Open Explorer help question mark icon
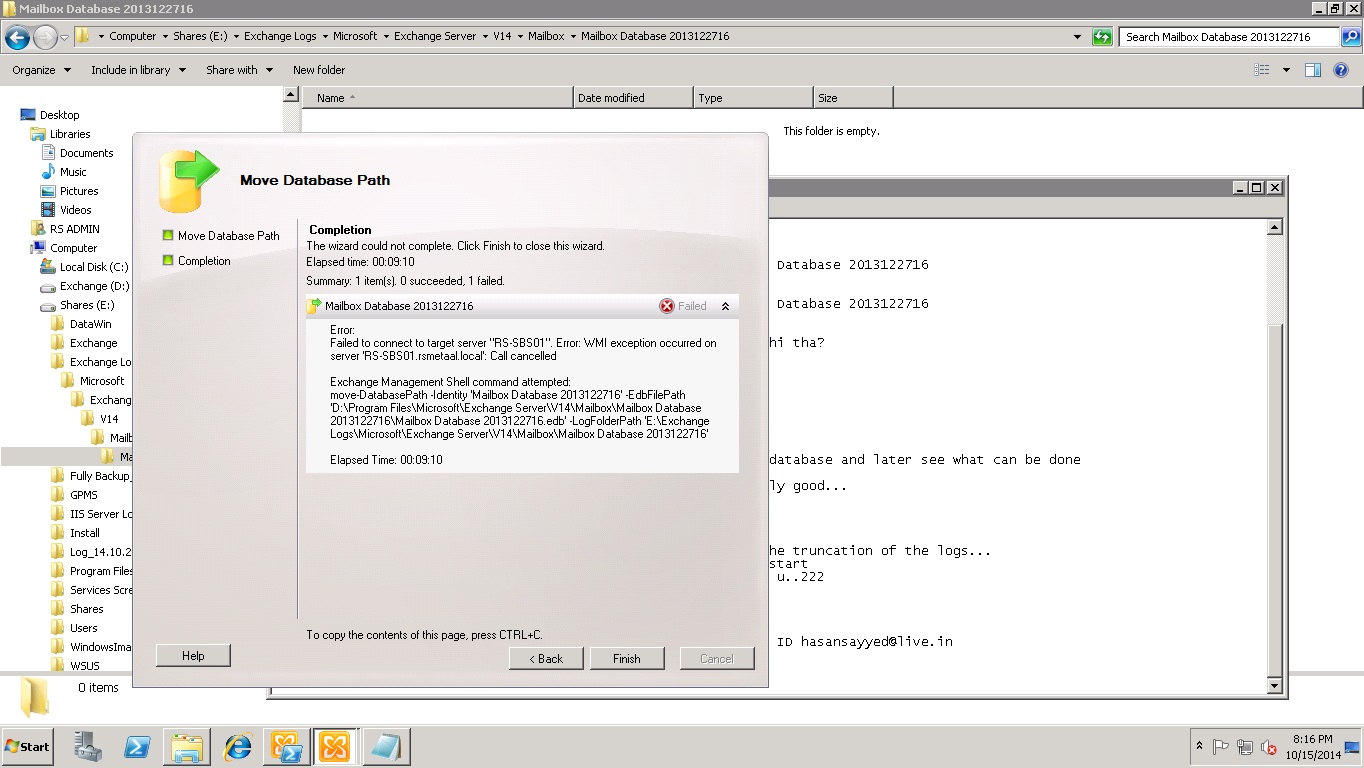 click(1342, 70)
